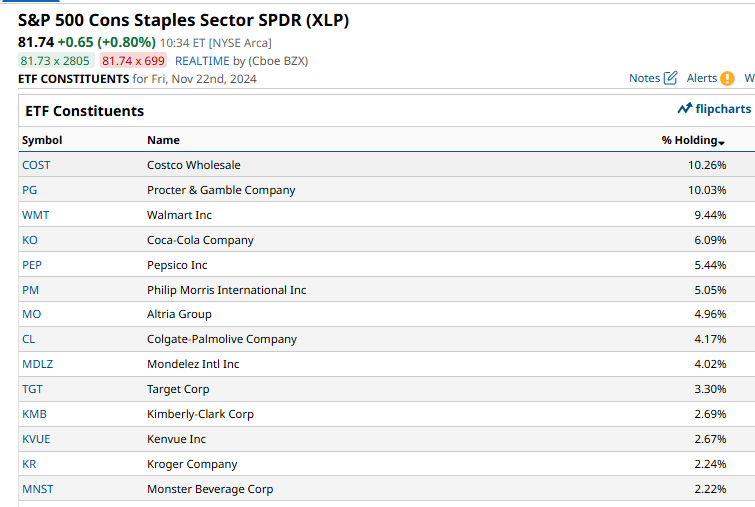The width and height of the screenshot is (755, 507).
Task: Click the 2.67% holding value
Action: click(710, 440)
